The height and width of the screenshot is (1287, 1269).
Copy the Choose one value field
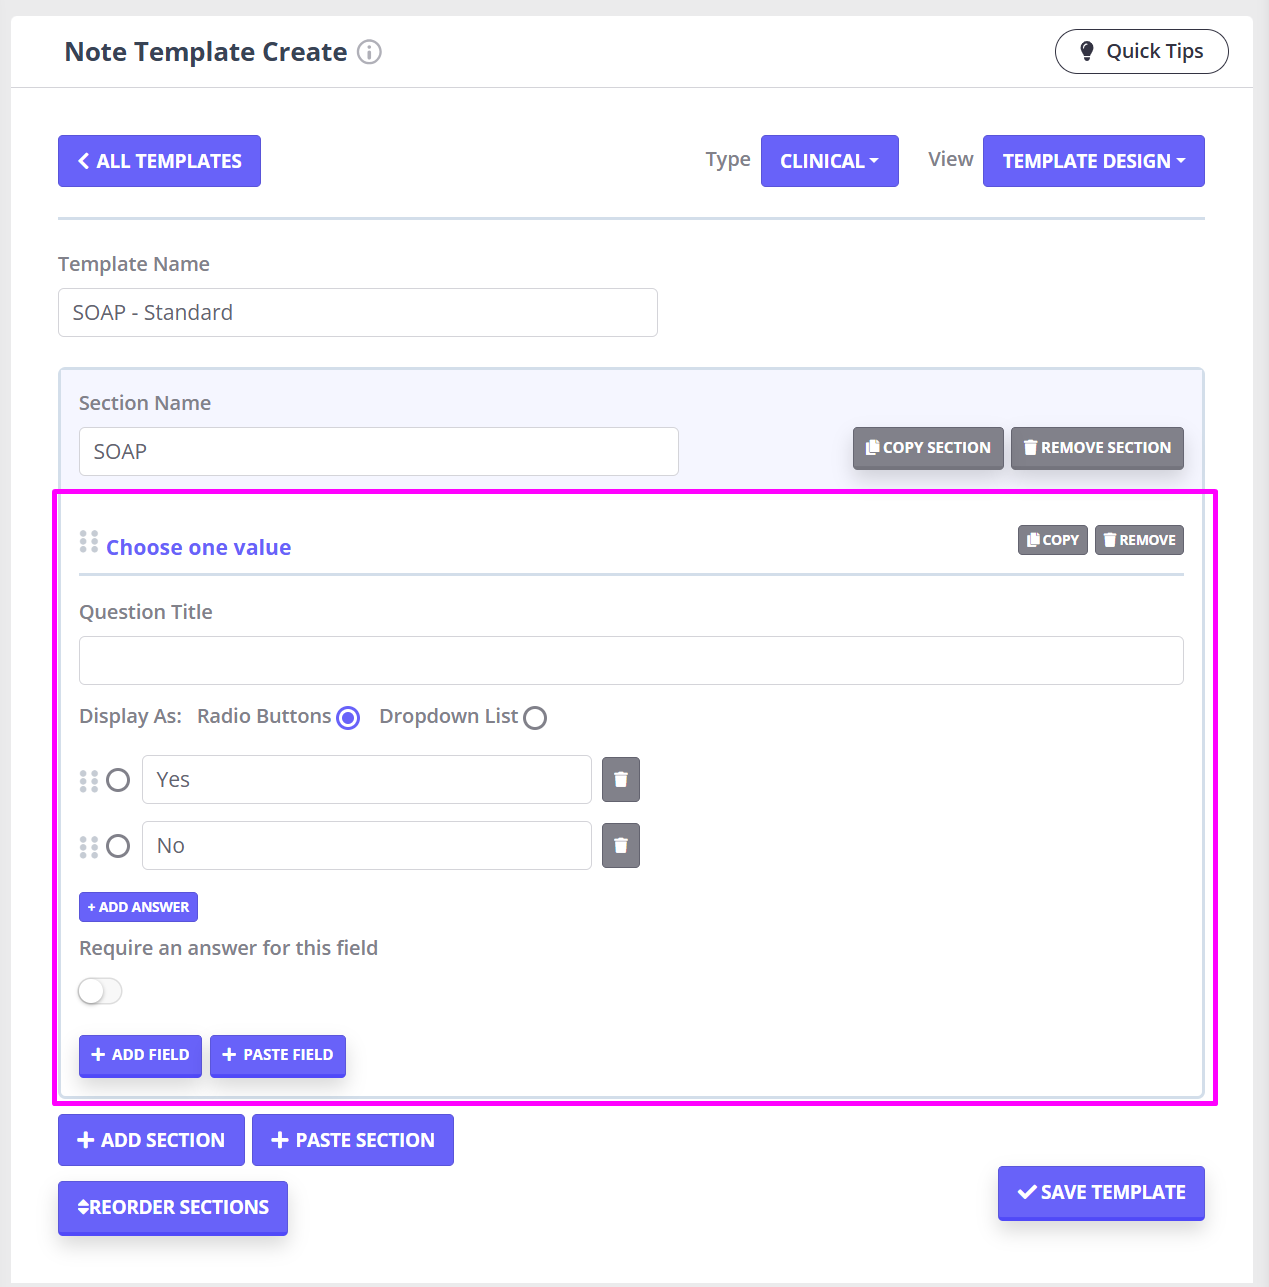(x=1052, y=540)
